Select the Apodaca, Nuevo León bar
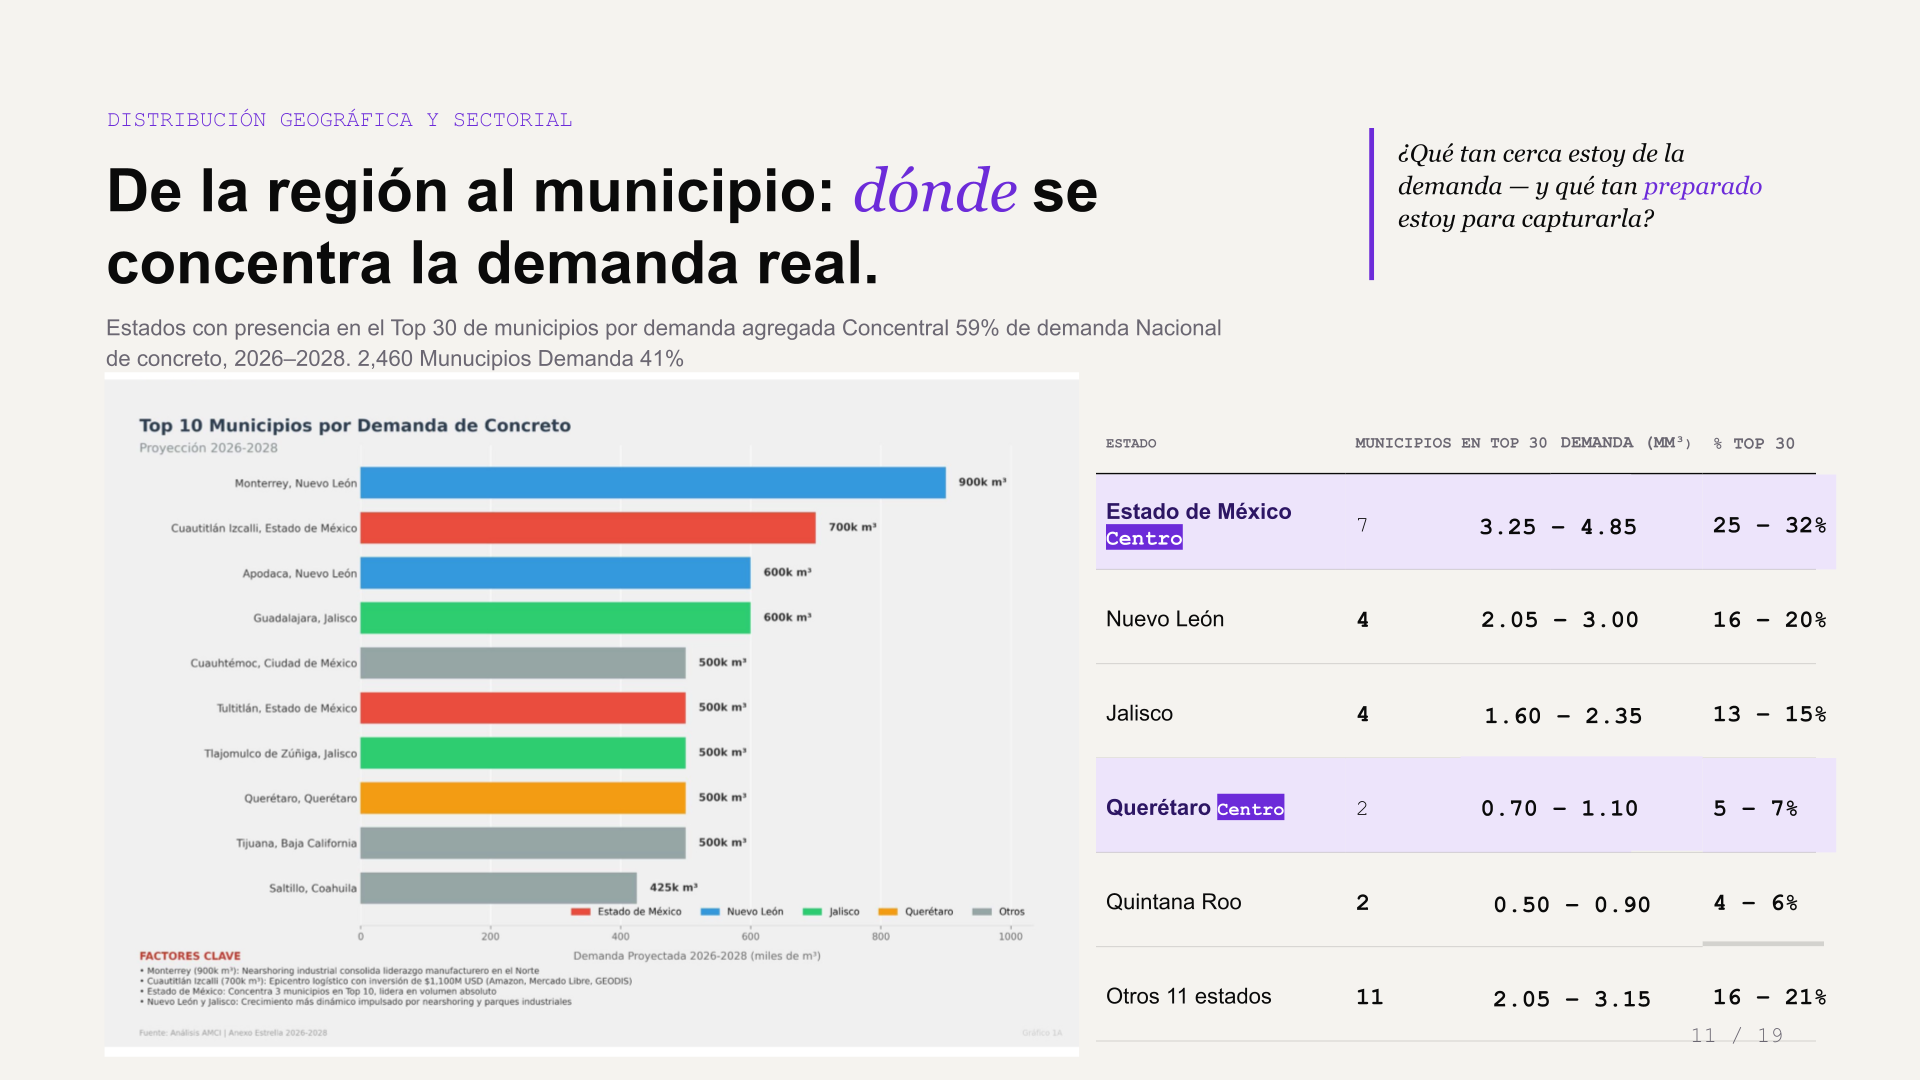The image size is (1920, 1080). (555, 573)
